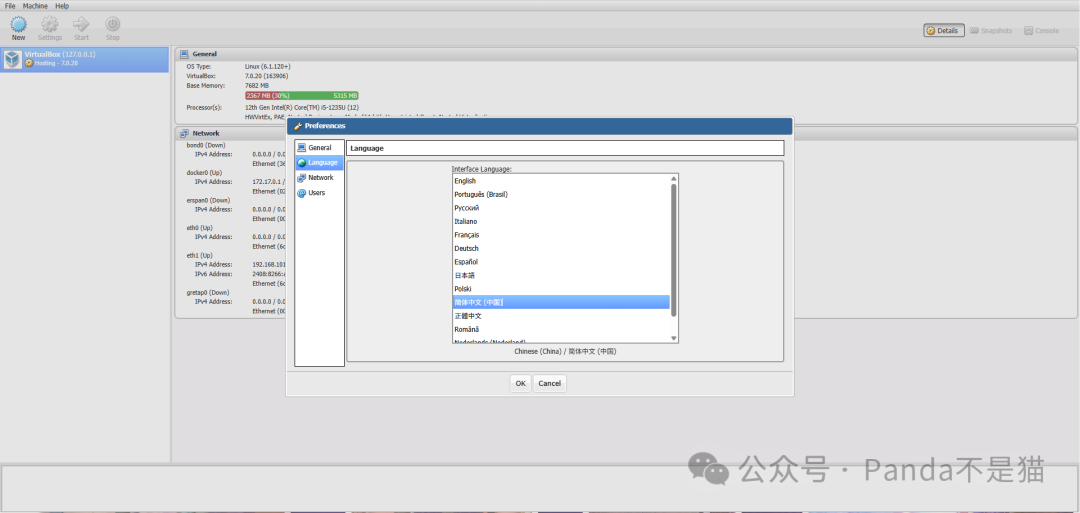
Task: Open the Help menu
Action: coord(62,6)
